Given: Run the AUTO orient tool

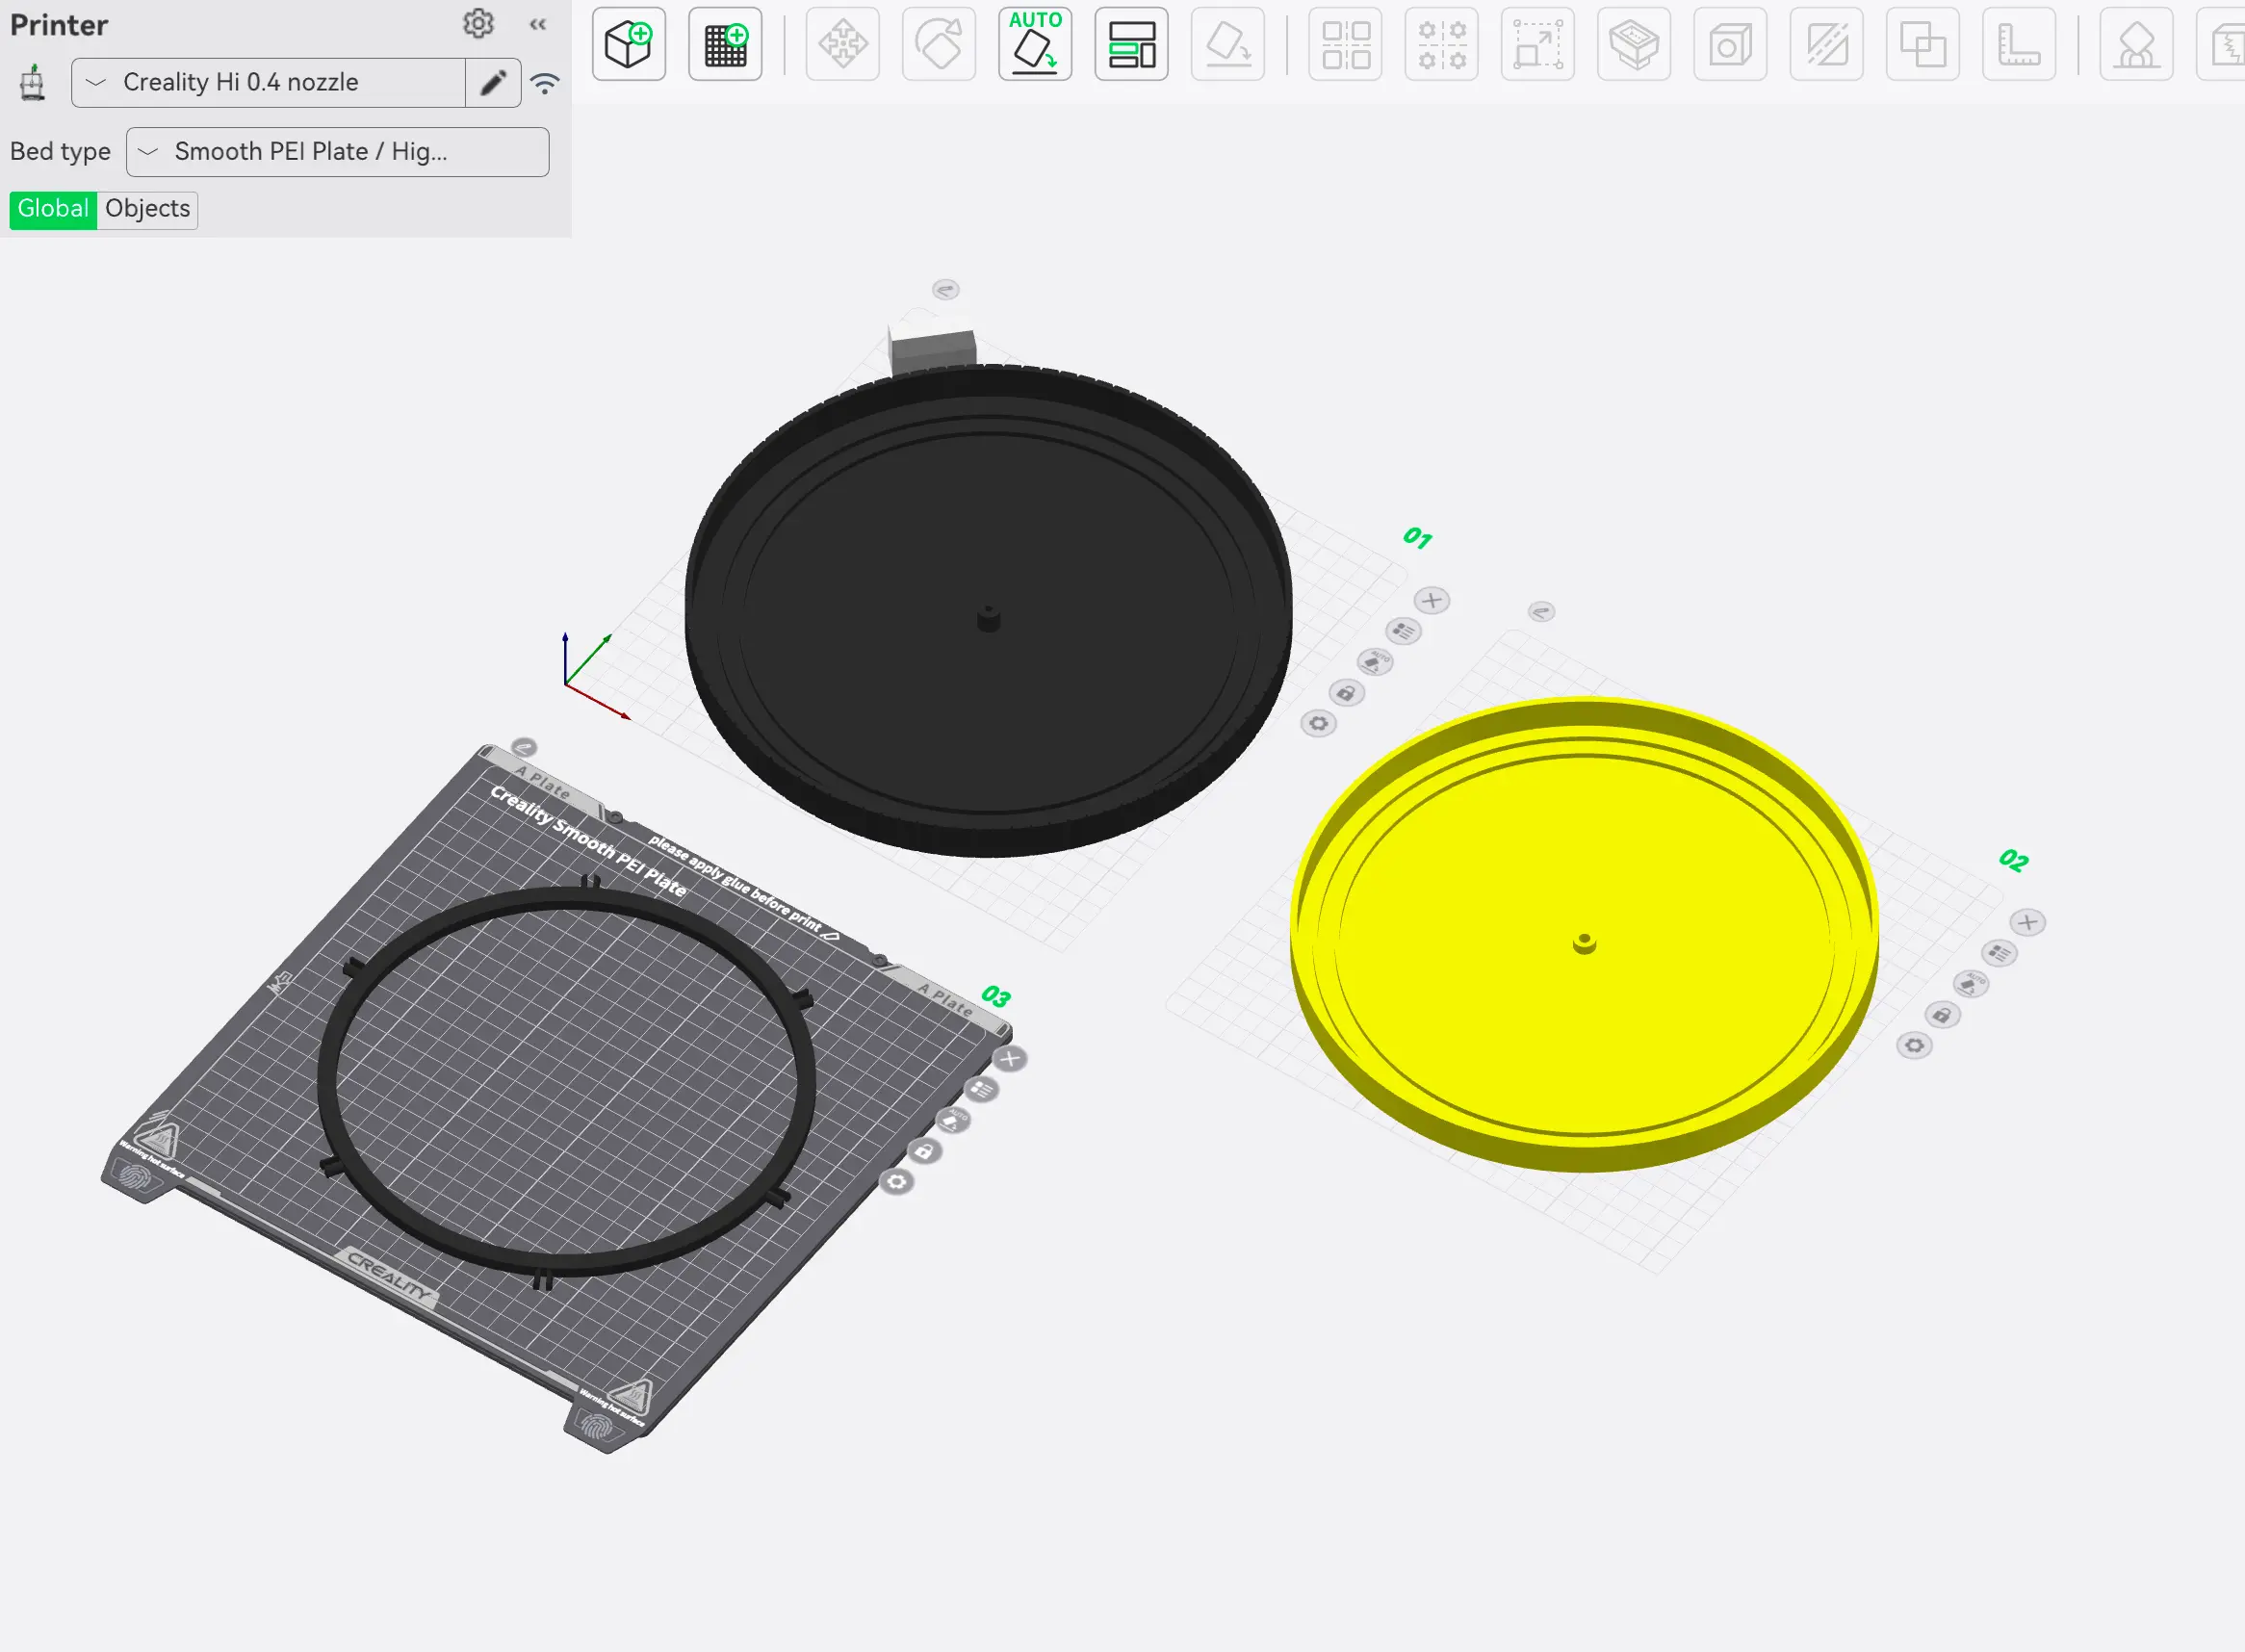Looking at the screenshot, I should click(x=1035, y=44).
